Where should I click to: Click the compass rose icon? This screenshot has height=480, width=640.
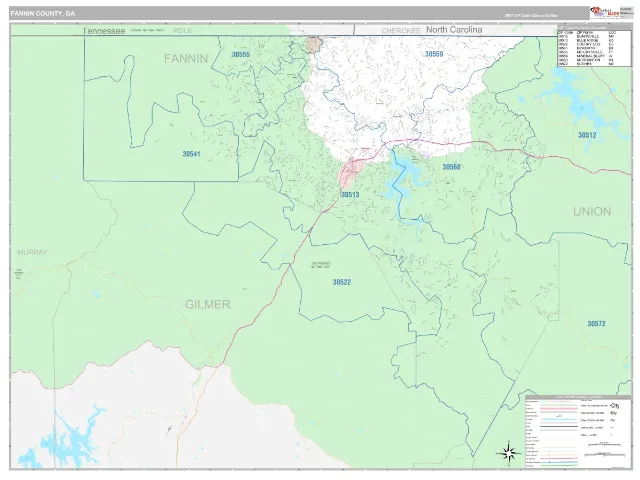click(508, 453)
